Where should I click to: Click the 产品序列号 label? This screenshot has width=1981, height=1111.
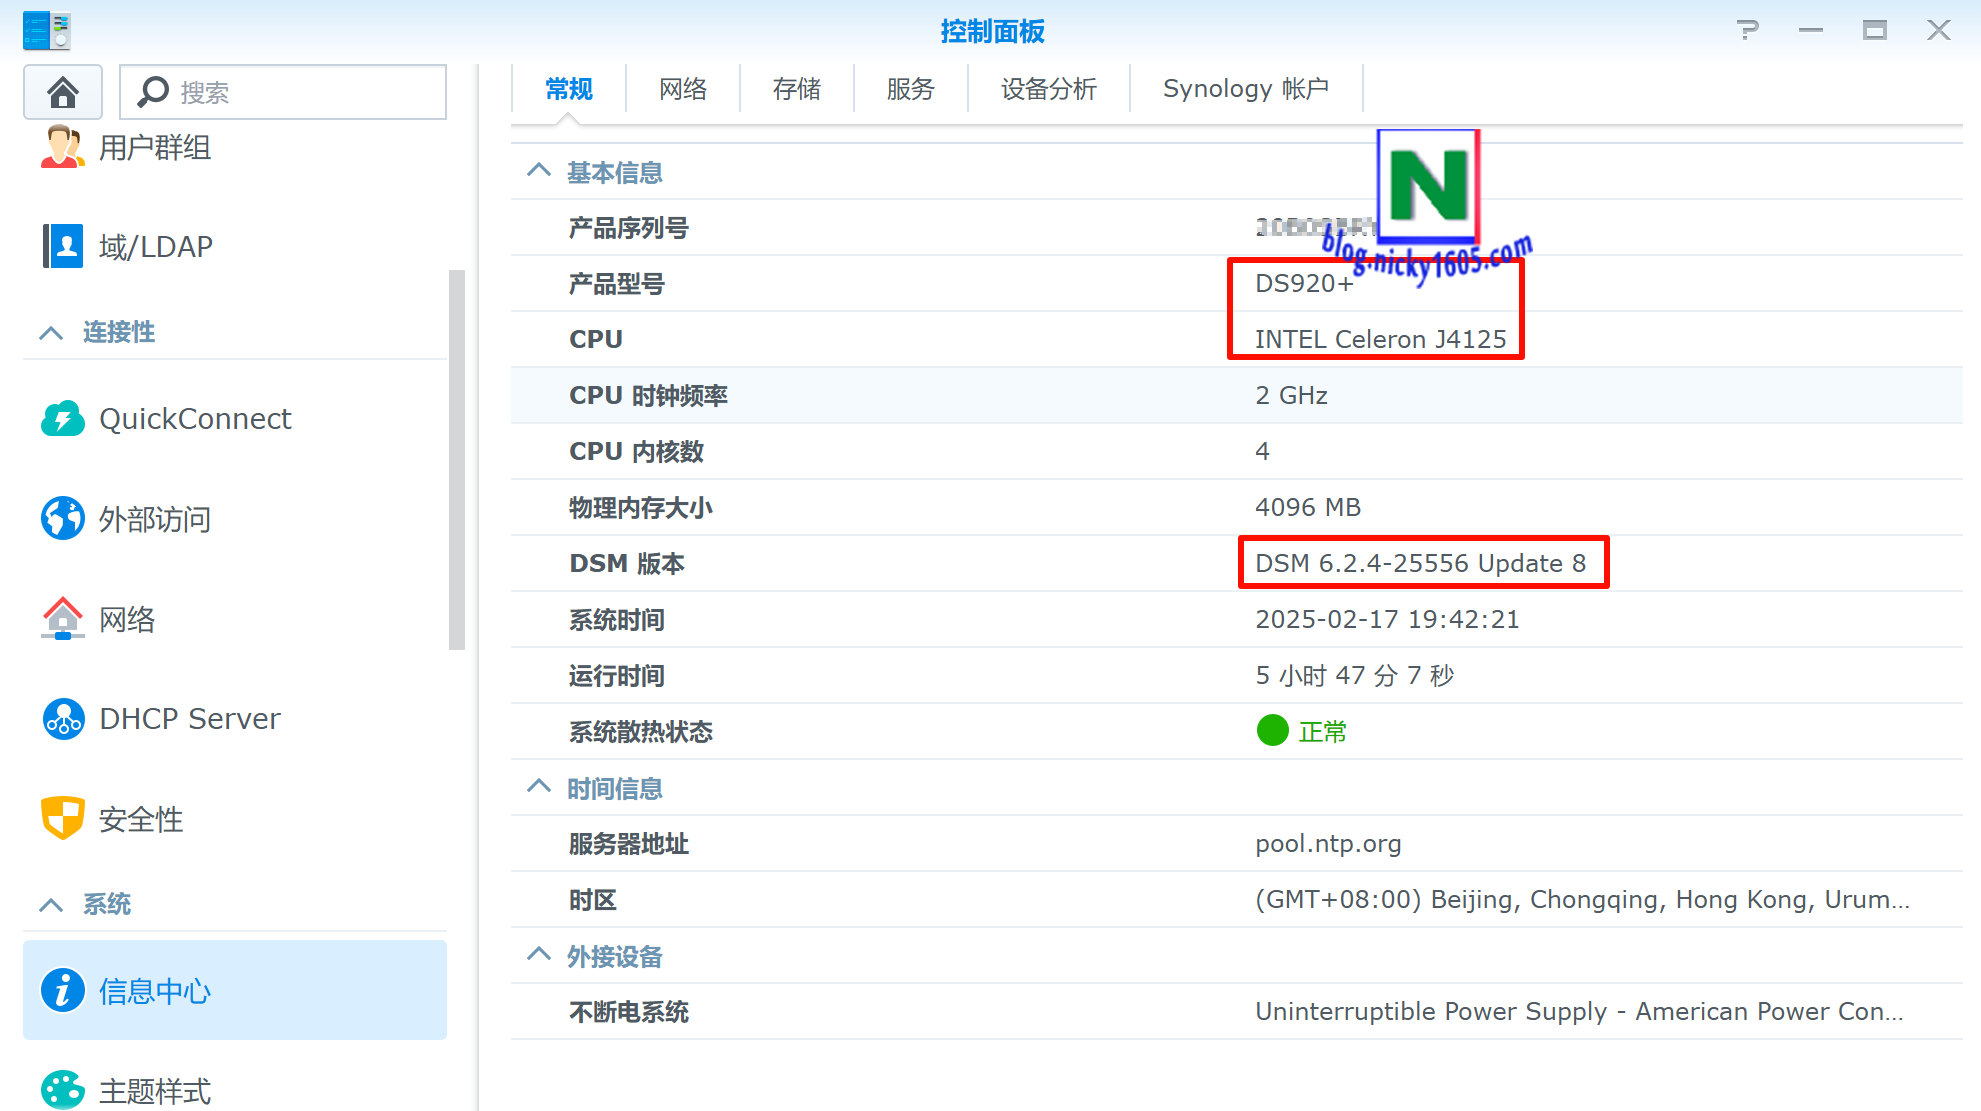(628, 228)
